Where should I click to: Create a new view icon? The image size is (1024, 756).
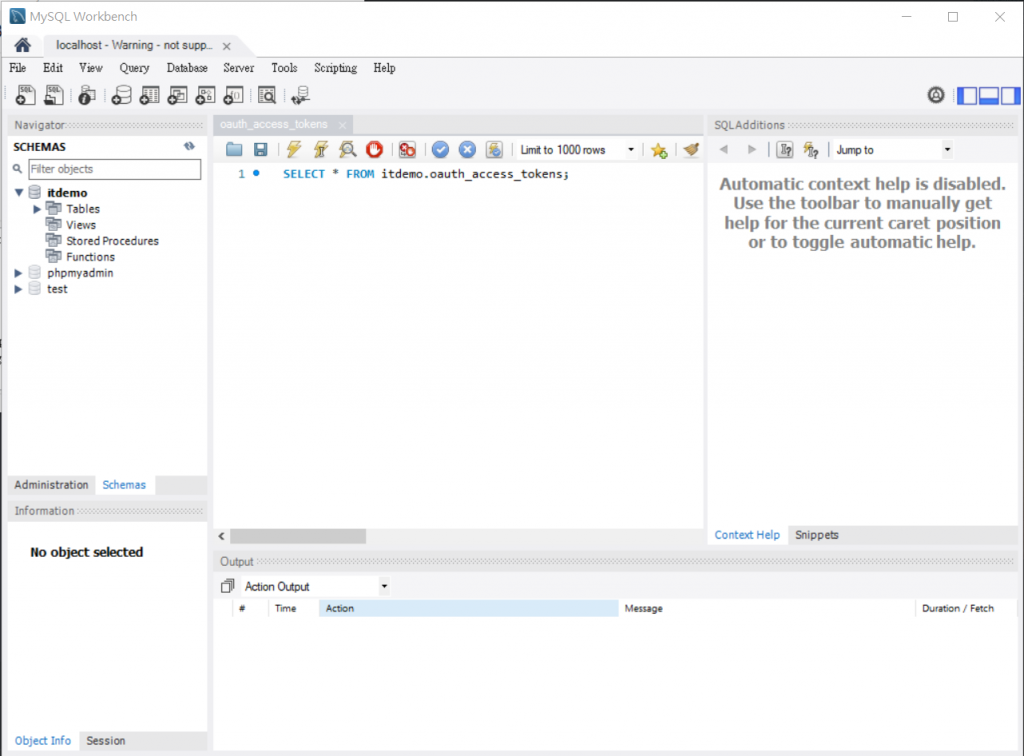178,95
